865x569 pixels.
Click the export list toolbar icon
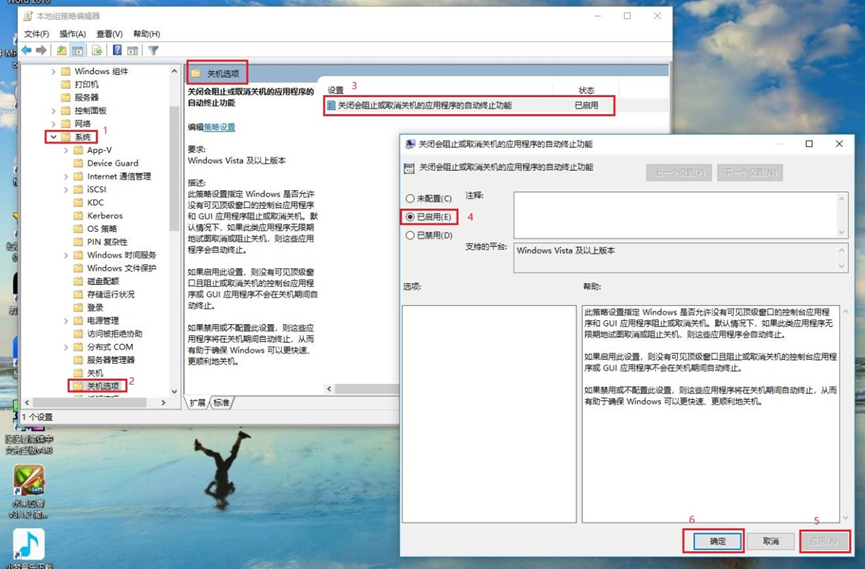click(x=97, y=50)
